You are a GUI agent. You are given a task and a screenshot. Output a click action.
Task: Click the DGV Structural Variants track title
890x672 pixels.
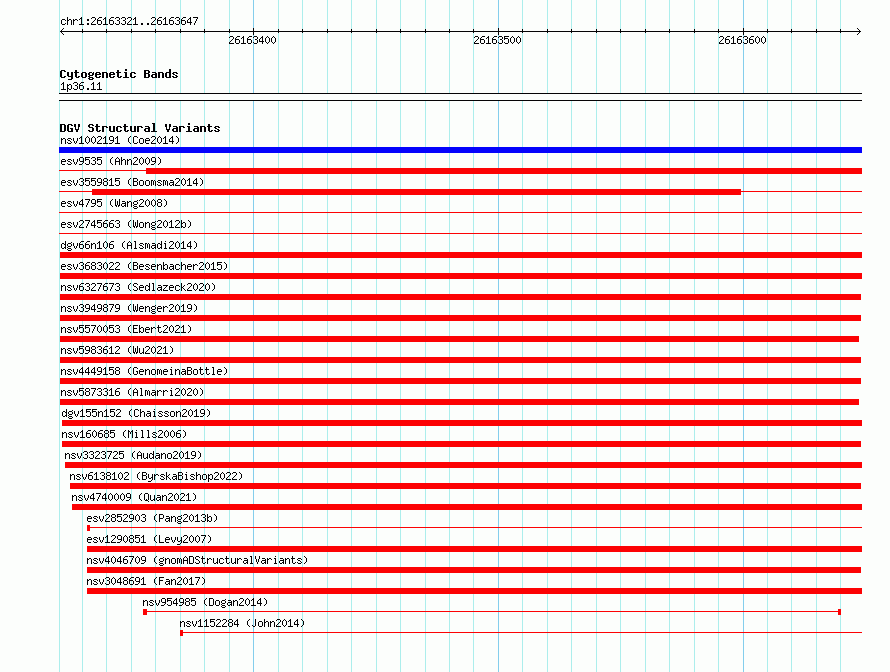pos(140,128)
